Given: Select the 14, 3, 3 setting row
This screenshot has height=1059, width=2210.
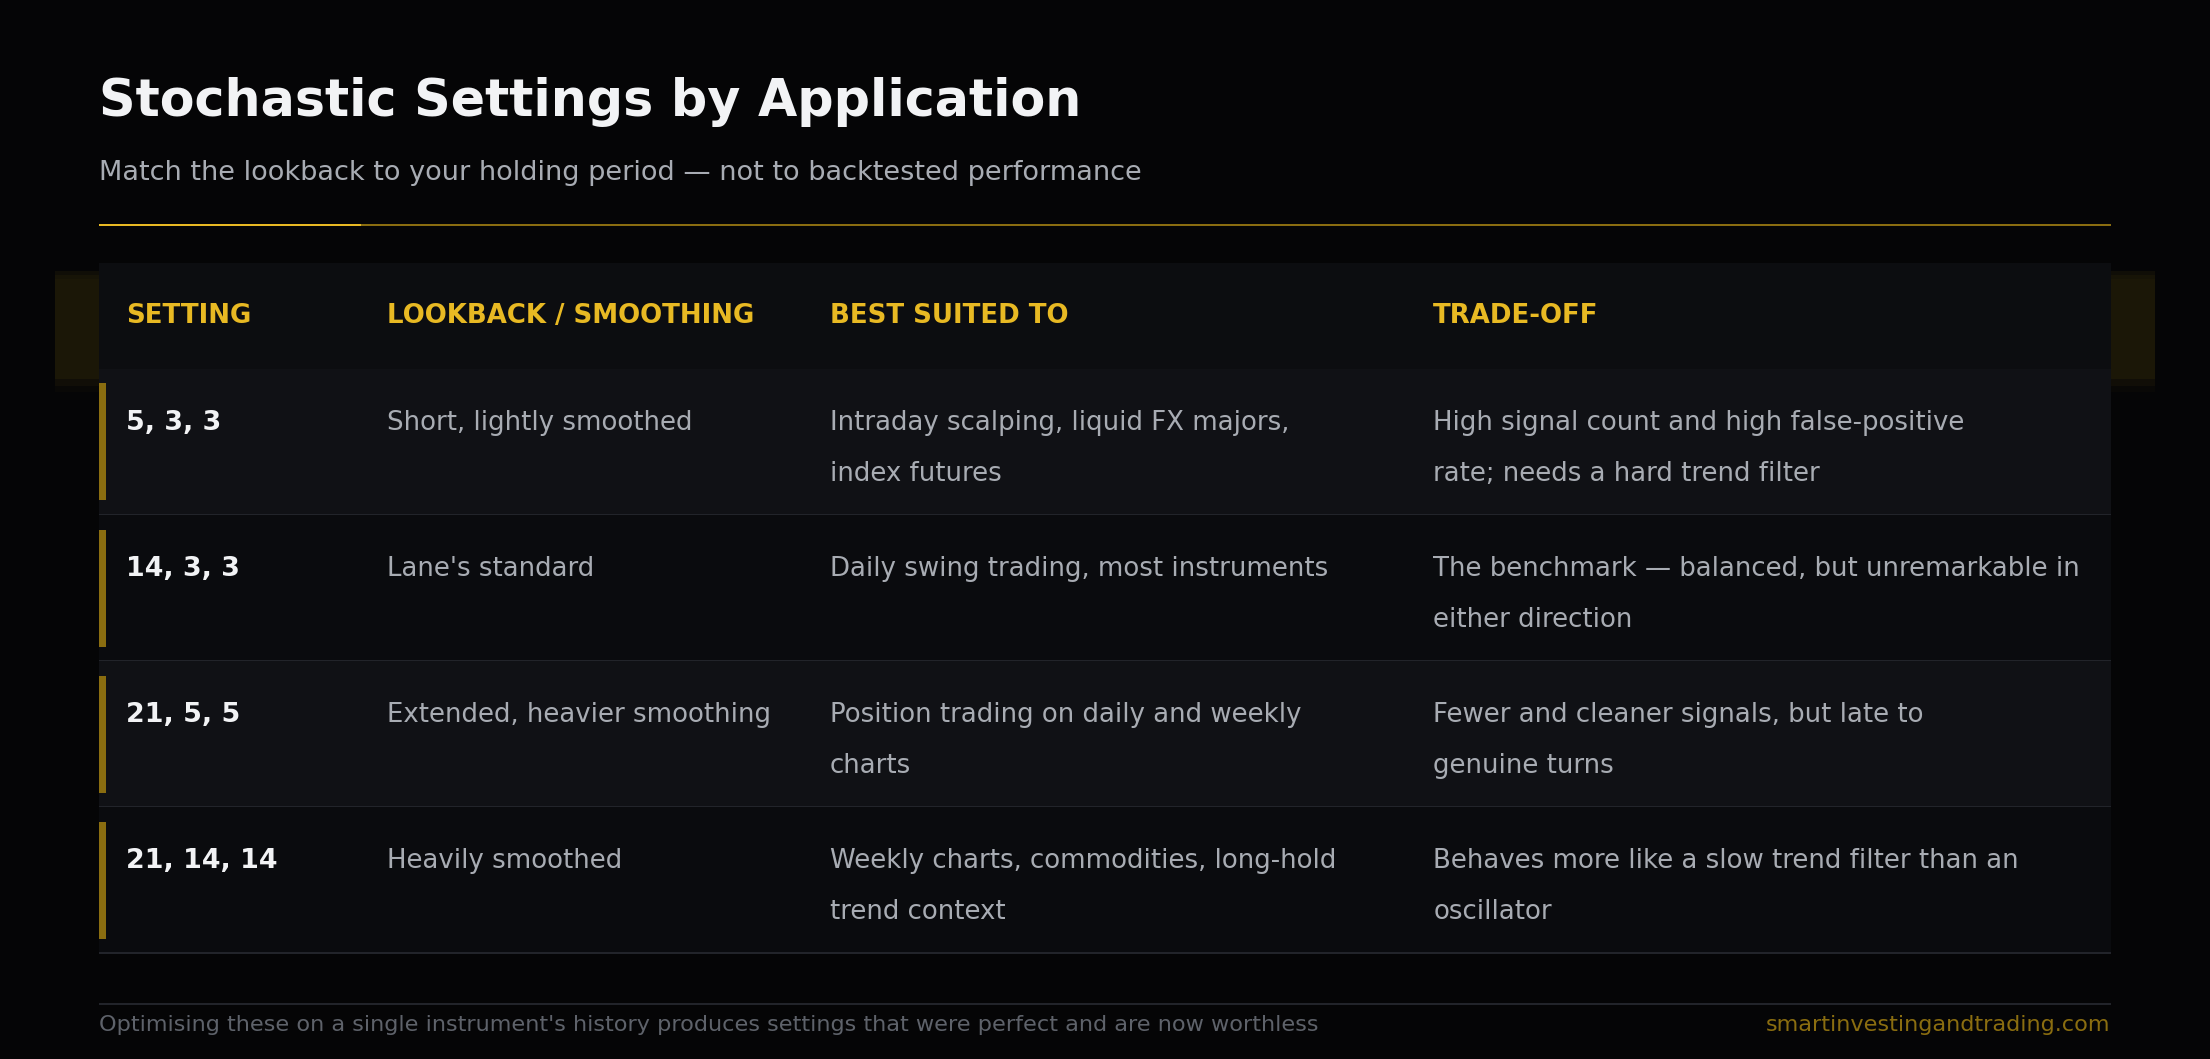Looking at the screenshot, I should [1105, 588].
